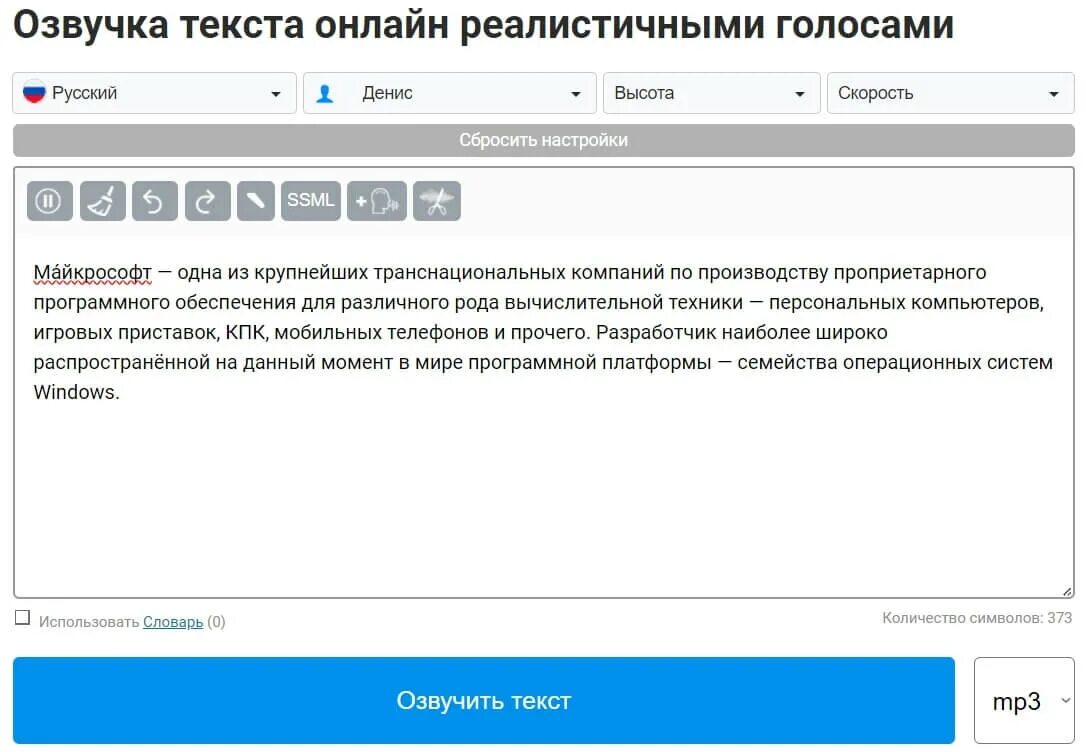Clear the text with the broom icon
Screen dimensions: 1086x752
pyautogui.click(x=103, y=202)
